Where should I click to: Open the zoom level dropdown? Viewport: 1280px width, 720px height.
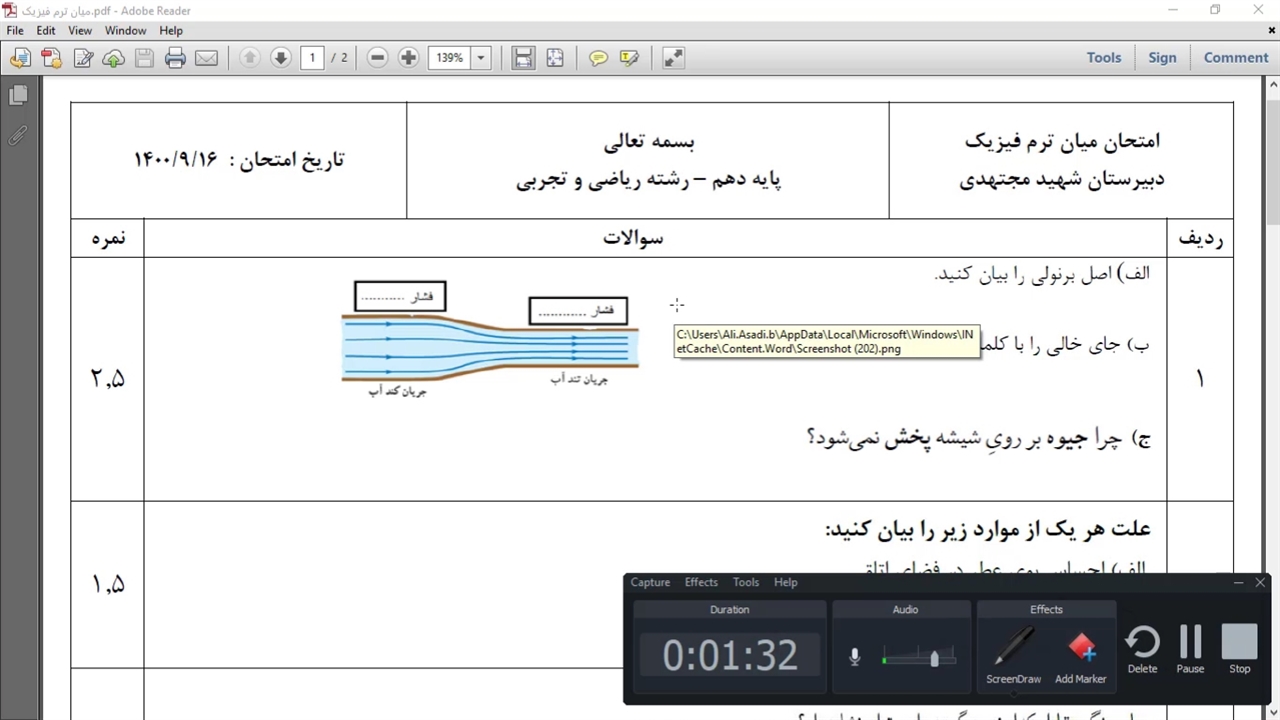[481, 58]
